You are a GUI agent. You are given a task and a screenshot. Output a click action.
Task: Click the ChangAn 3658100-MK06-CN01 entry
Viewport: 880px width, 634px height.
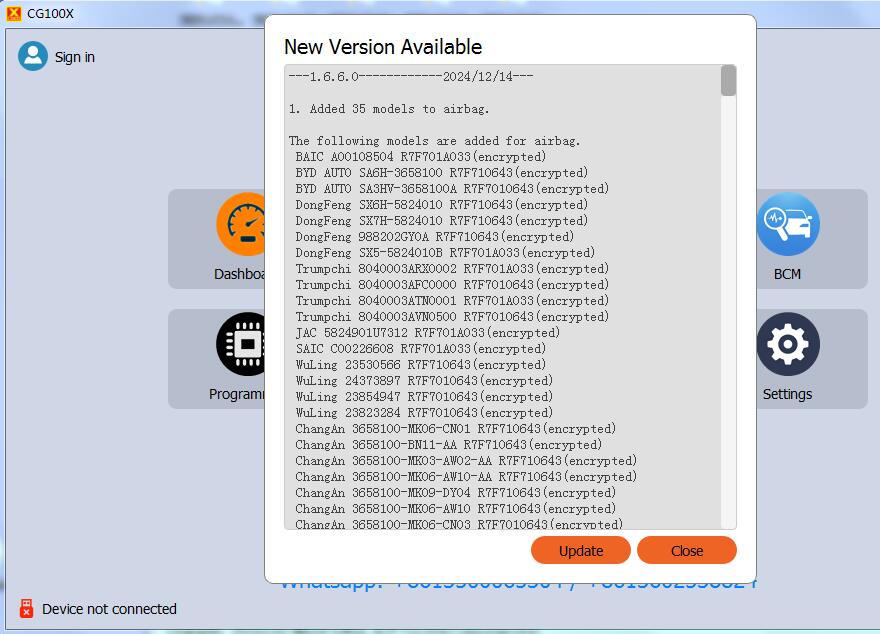[456, 429]
